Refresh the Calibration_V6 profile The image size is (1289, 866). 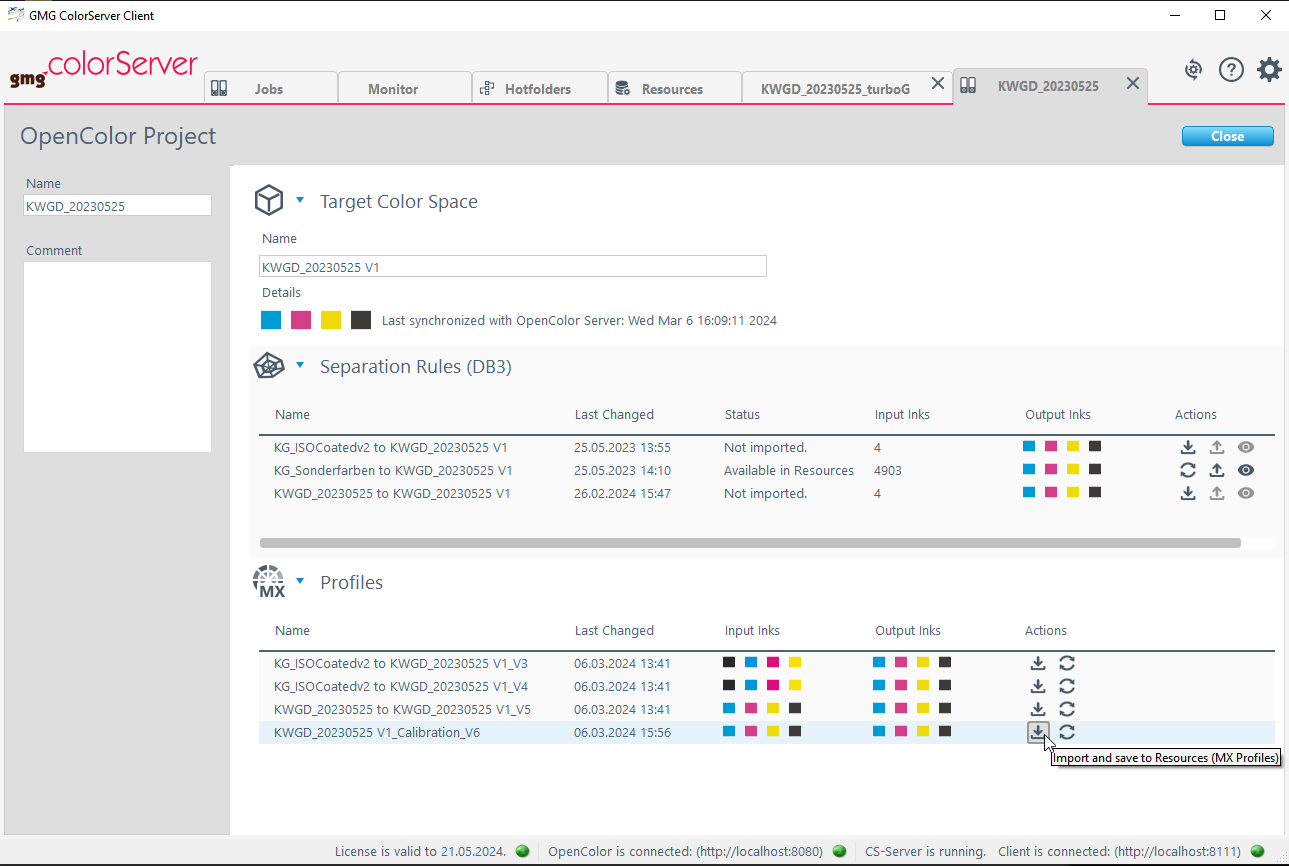pyautogui.click(x=1067, y=732)
